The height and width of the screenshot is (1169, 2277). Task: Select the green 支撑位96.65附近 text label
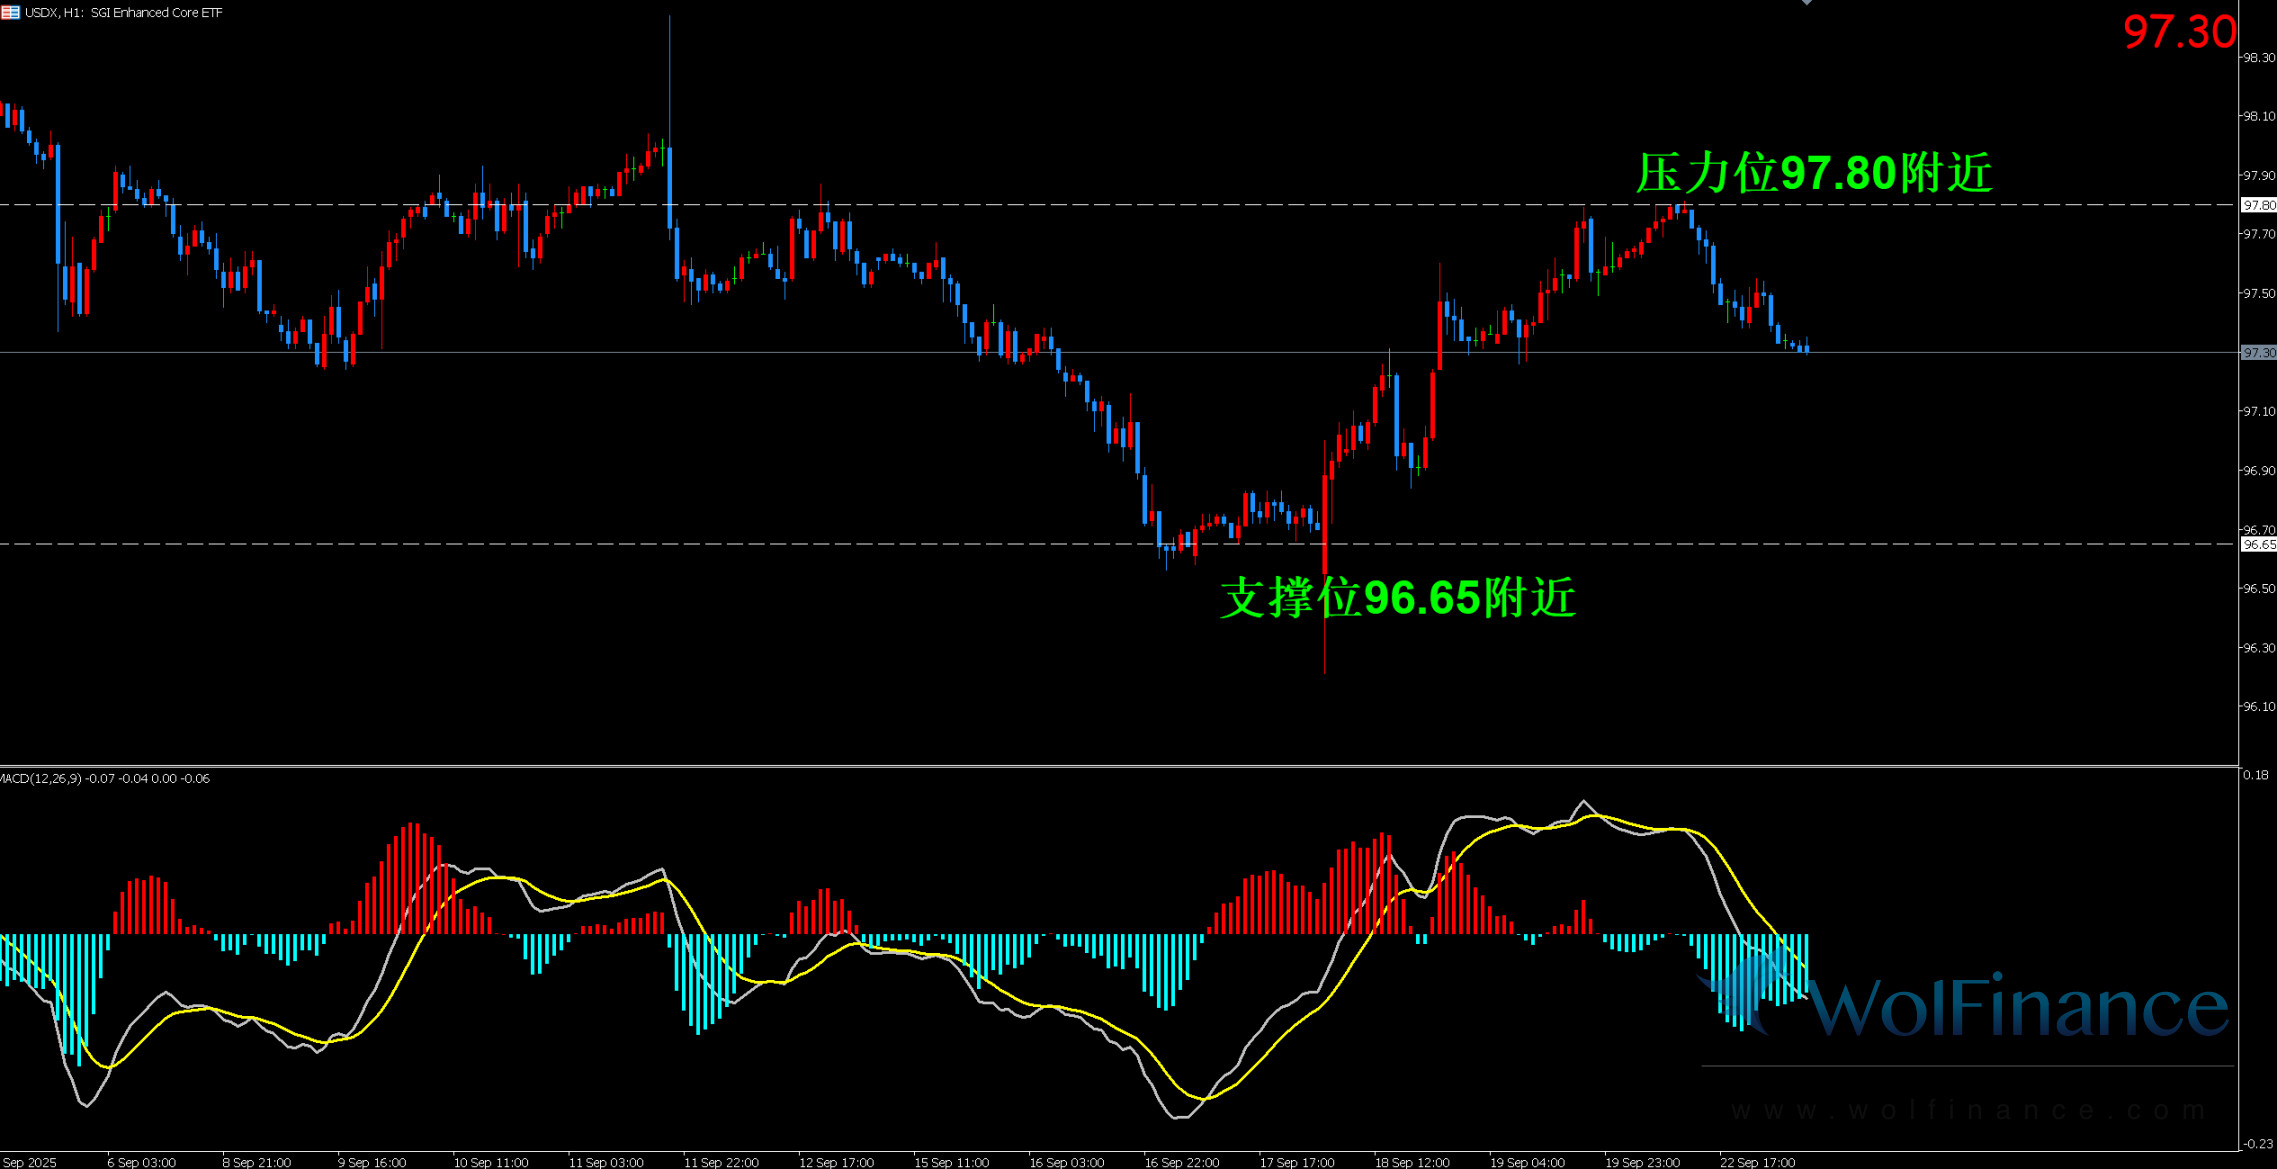(x=1398, y=598)
